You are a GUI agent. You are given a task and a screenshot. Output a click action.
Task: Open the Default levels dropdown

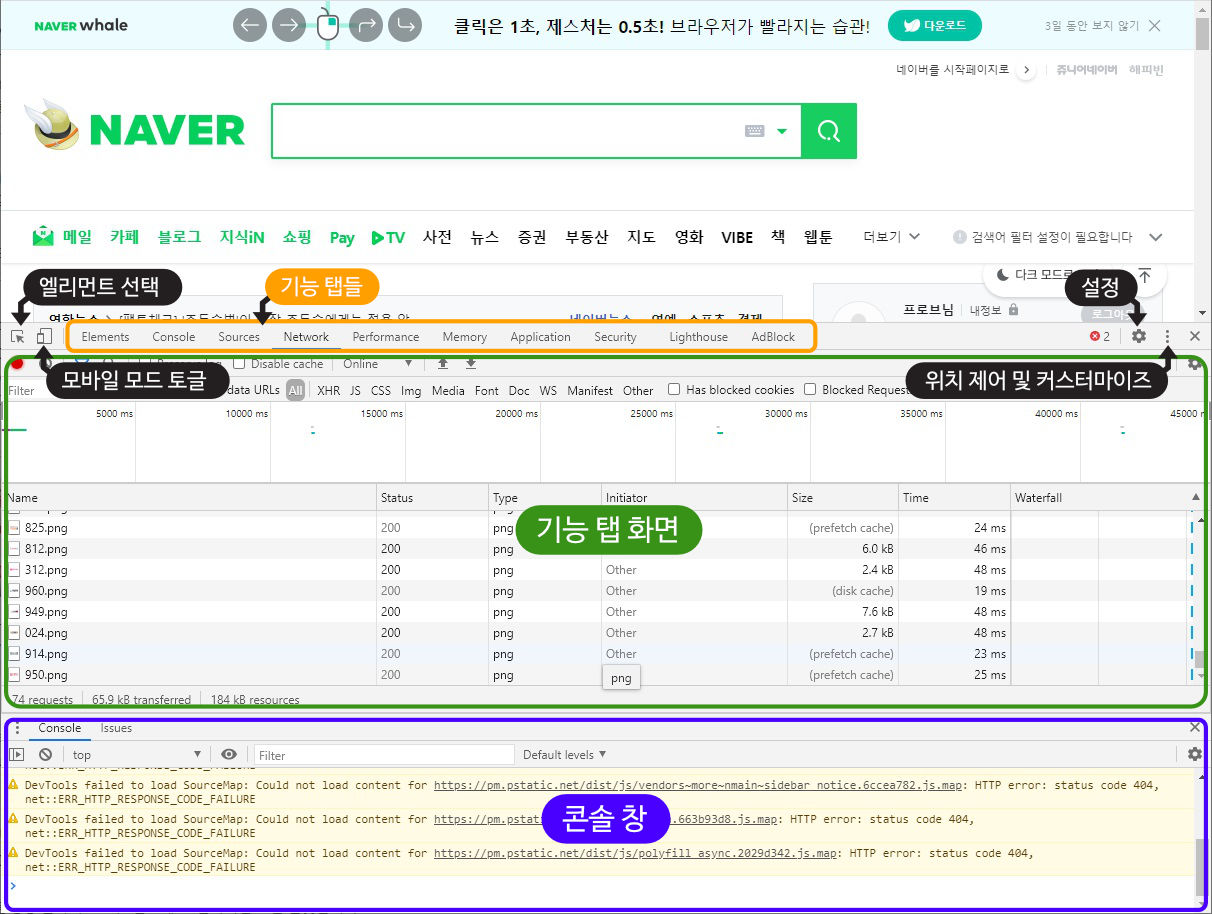(x=564, y=755)
